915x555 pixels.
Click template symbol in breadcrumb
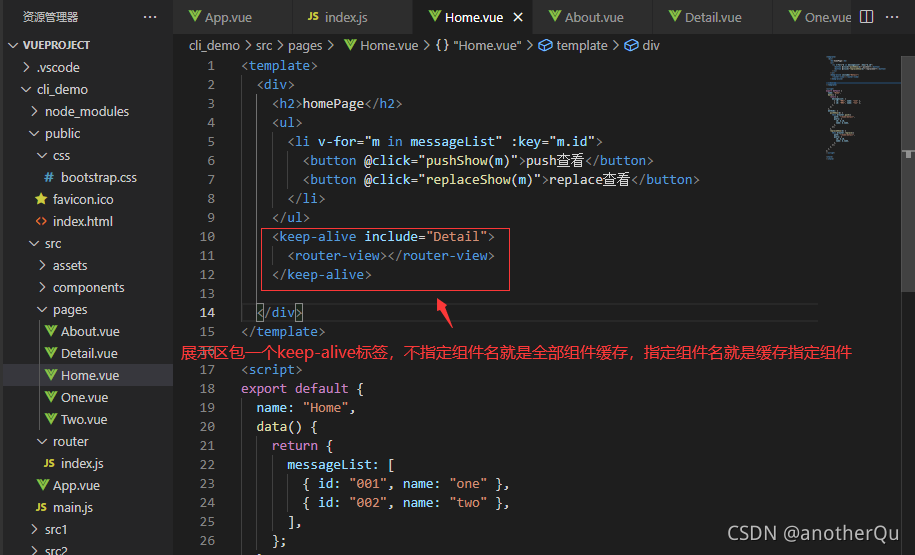coord(572,46)
